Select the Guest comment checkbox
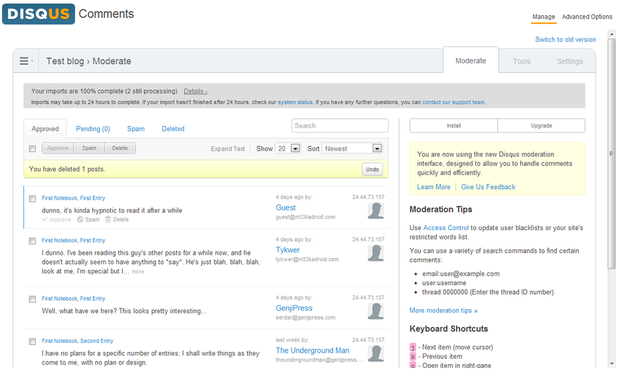 point(32,198)
